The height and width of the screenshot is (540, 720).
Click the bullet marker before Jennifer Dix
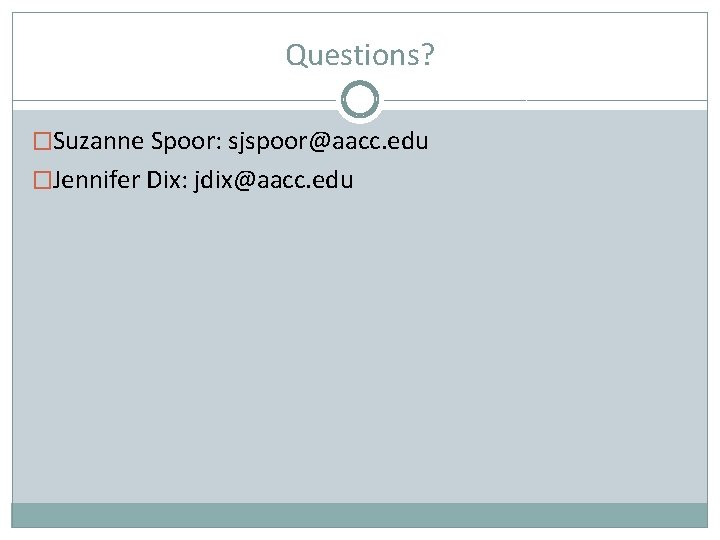point(41,181)
